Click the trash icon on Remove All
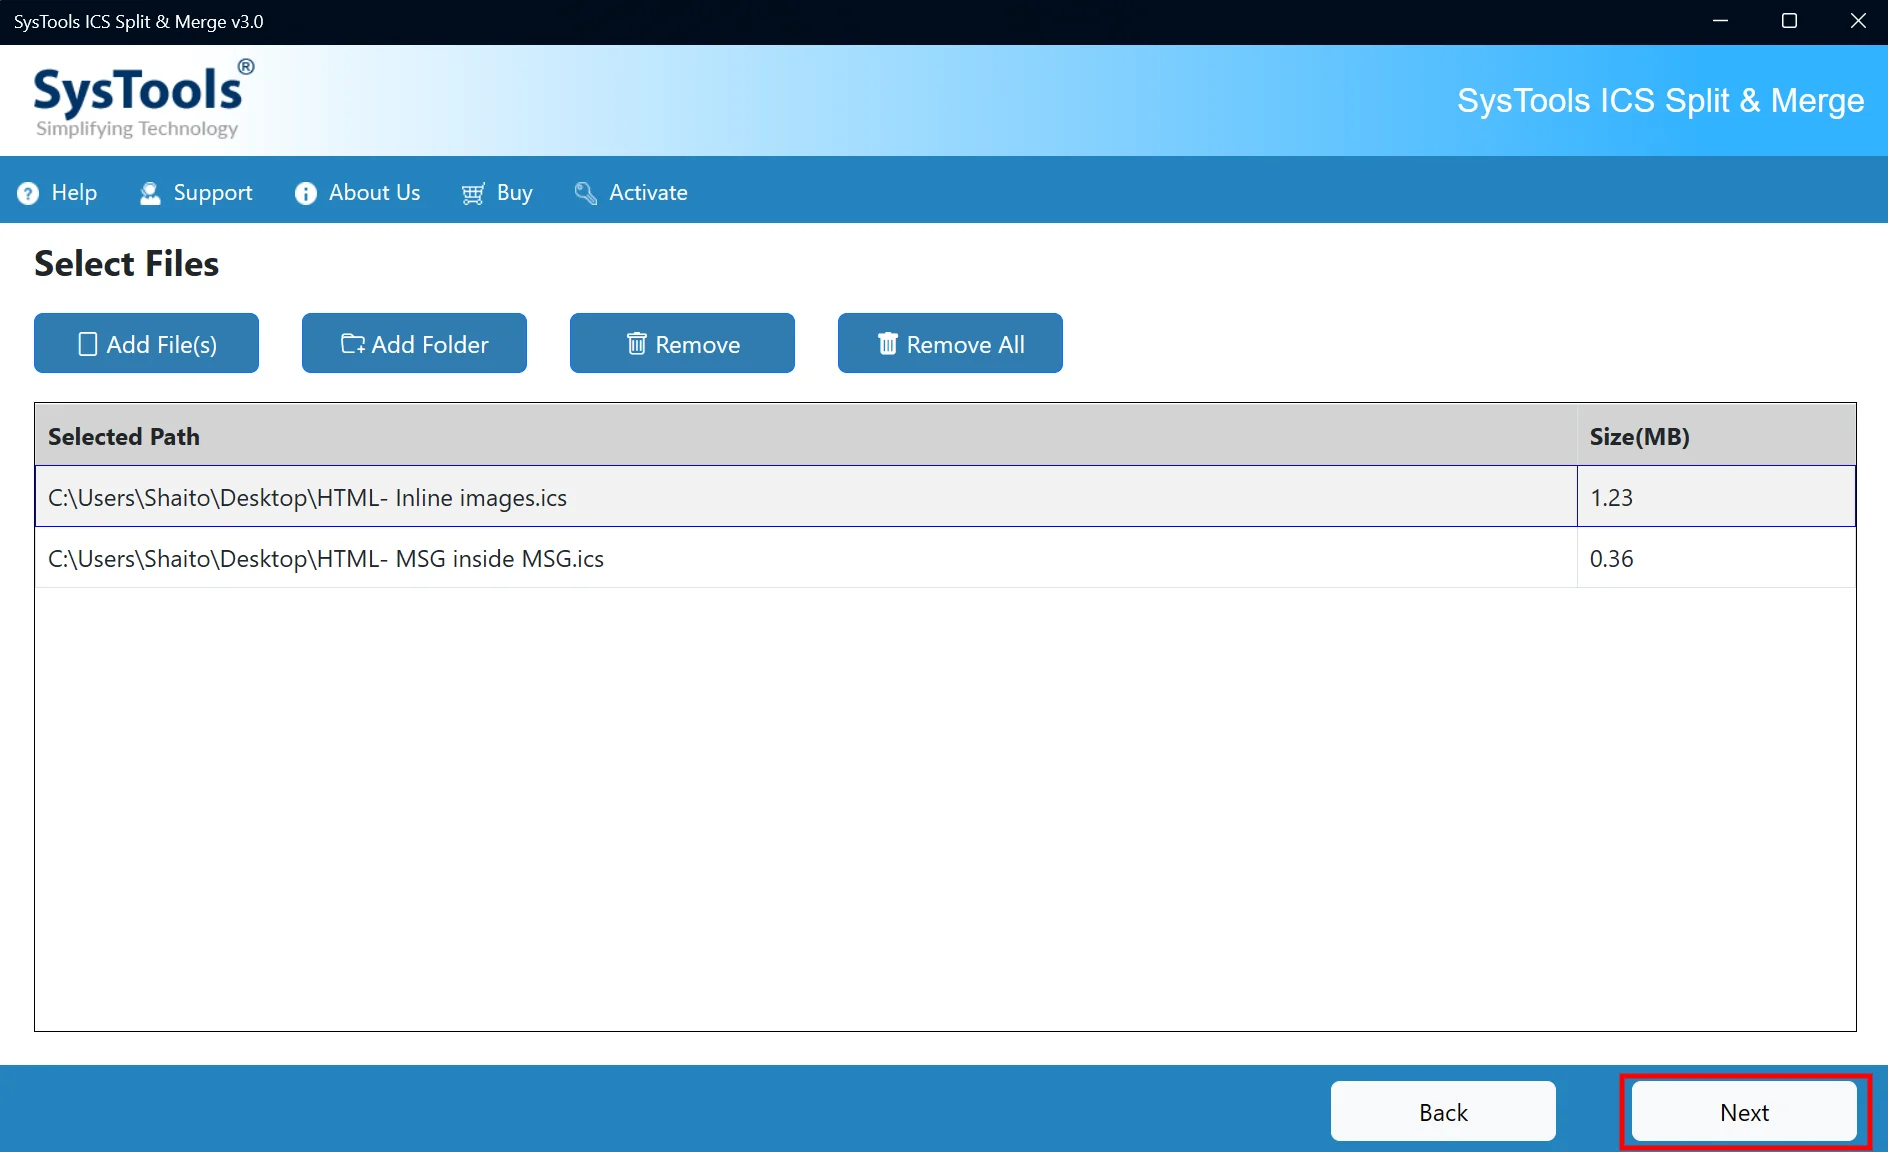Image resolution: width=1888 pixels, height=1152 pixels. (887, 344)
